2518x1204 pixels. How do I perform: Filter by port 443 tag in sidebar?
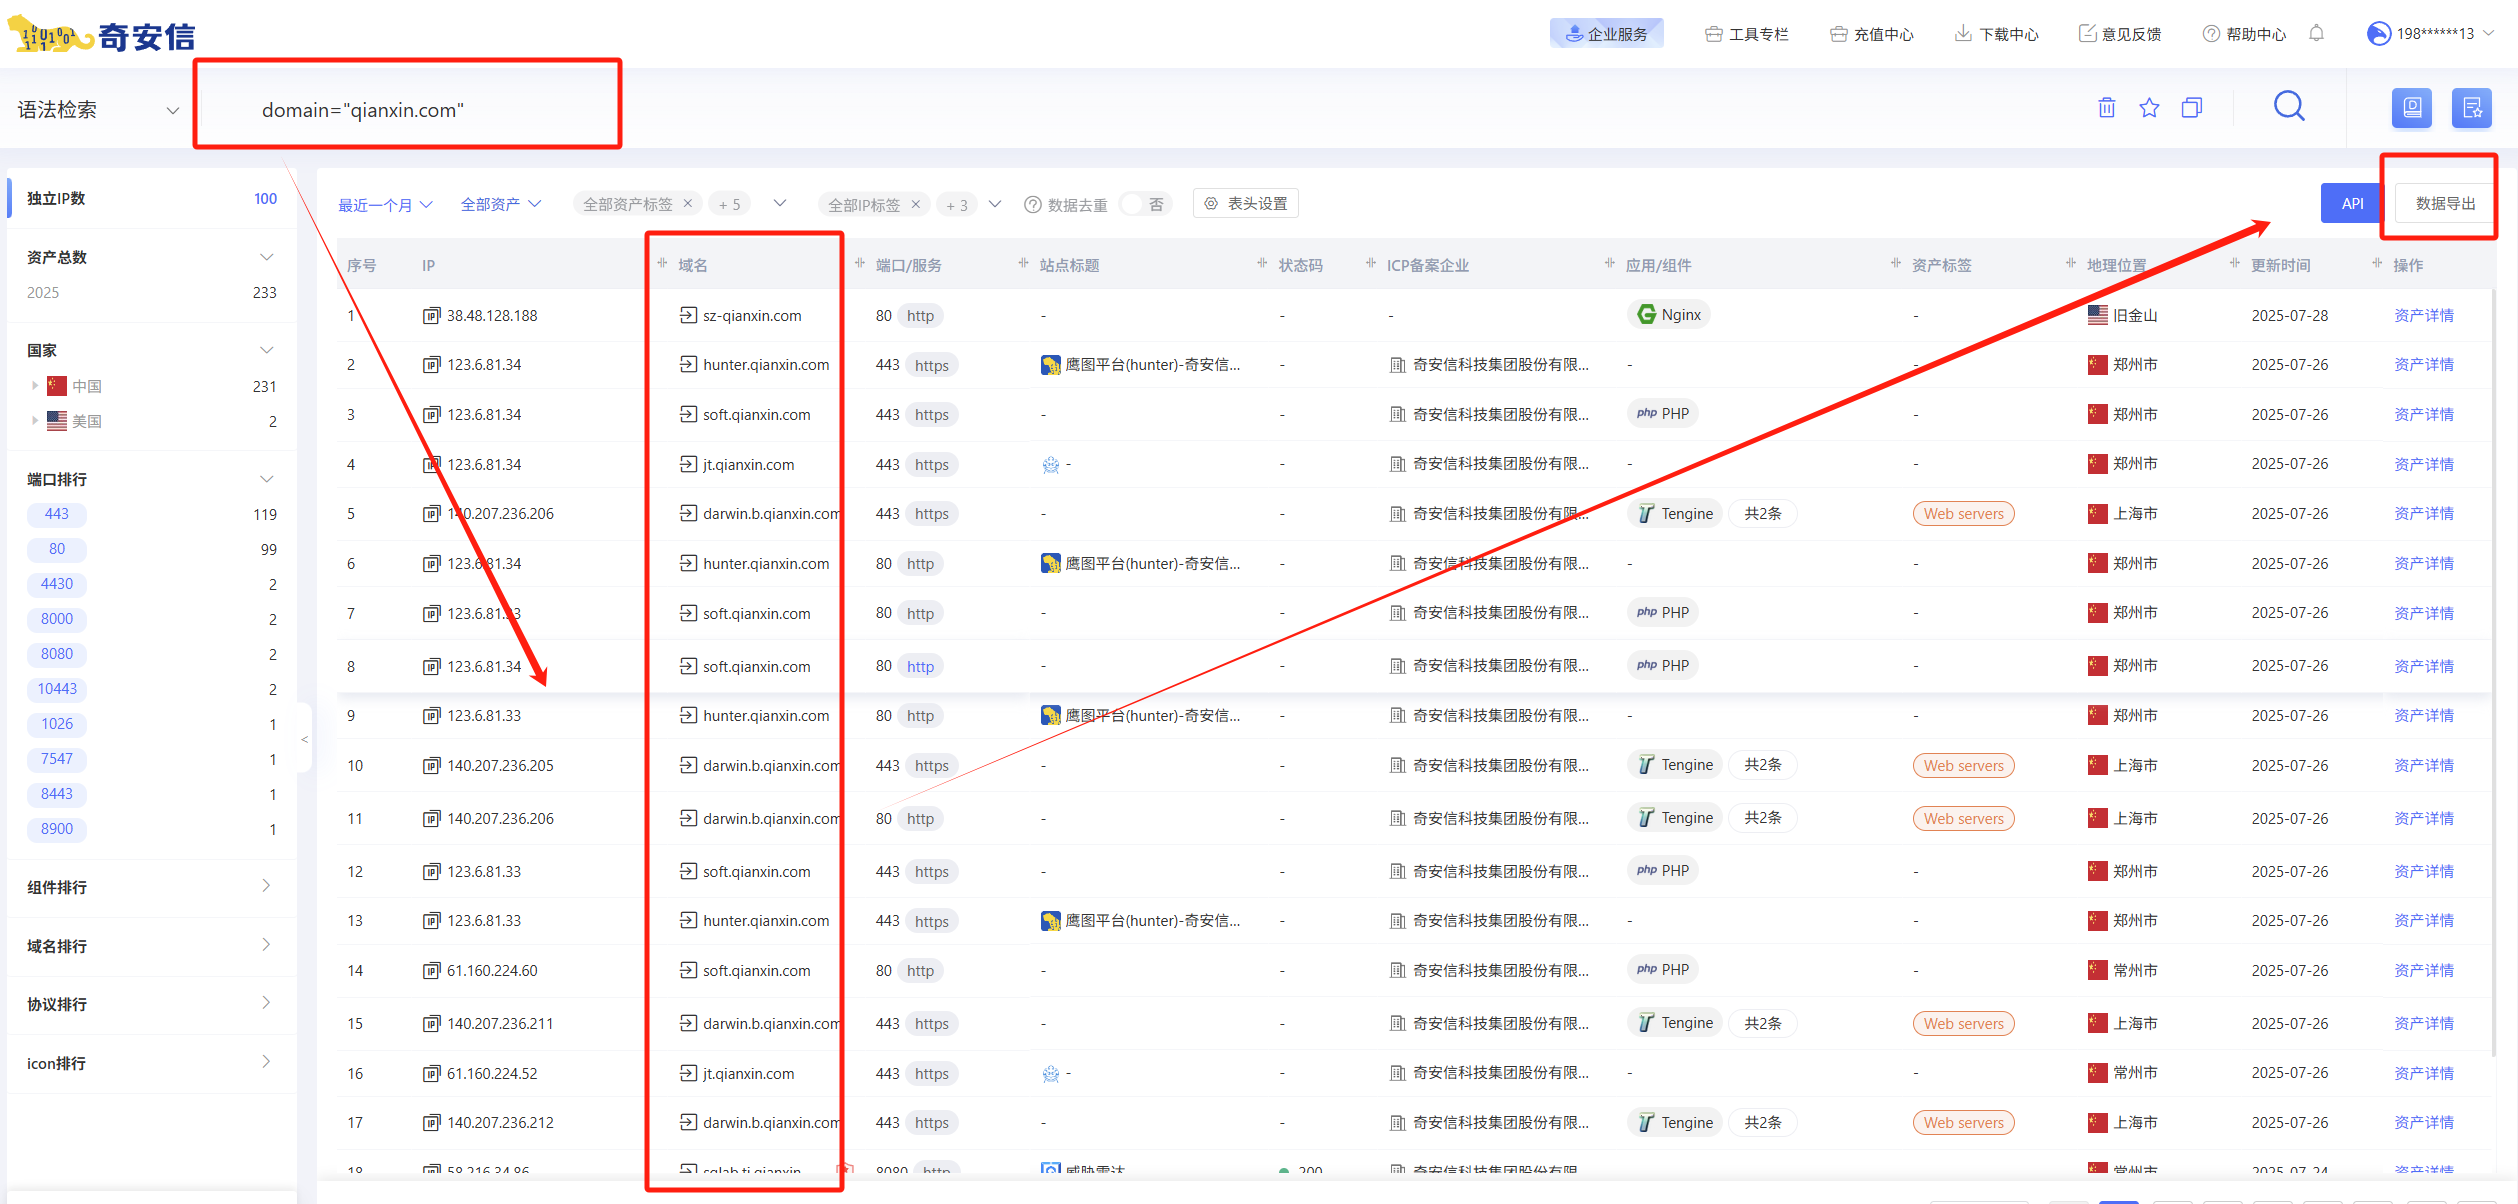57,514
